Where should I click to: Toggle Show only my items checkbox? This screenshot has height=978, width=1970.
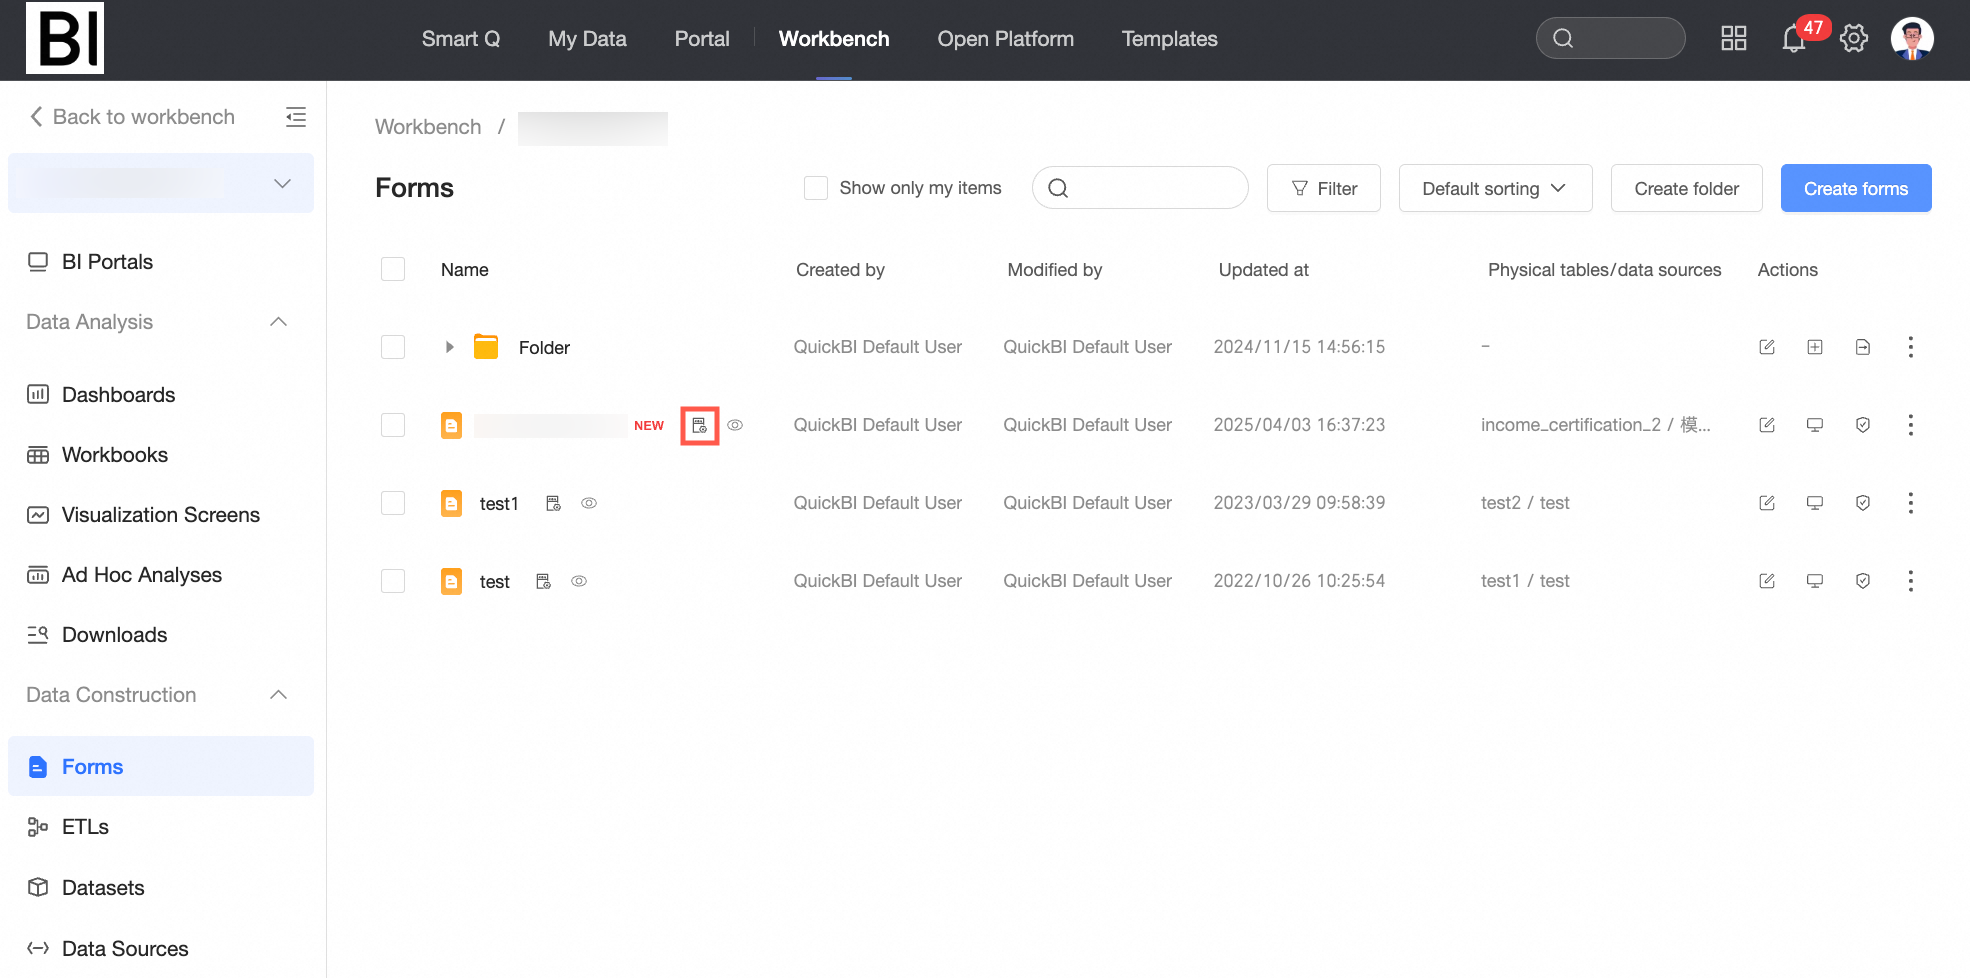click(816, 188)
